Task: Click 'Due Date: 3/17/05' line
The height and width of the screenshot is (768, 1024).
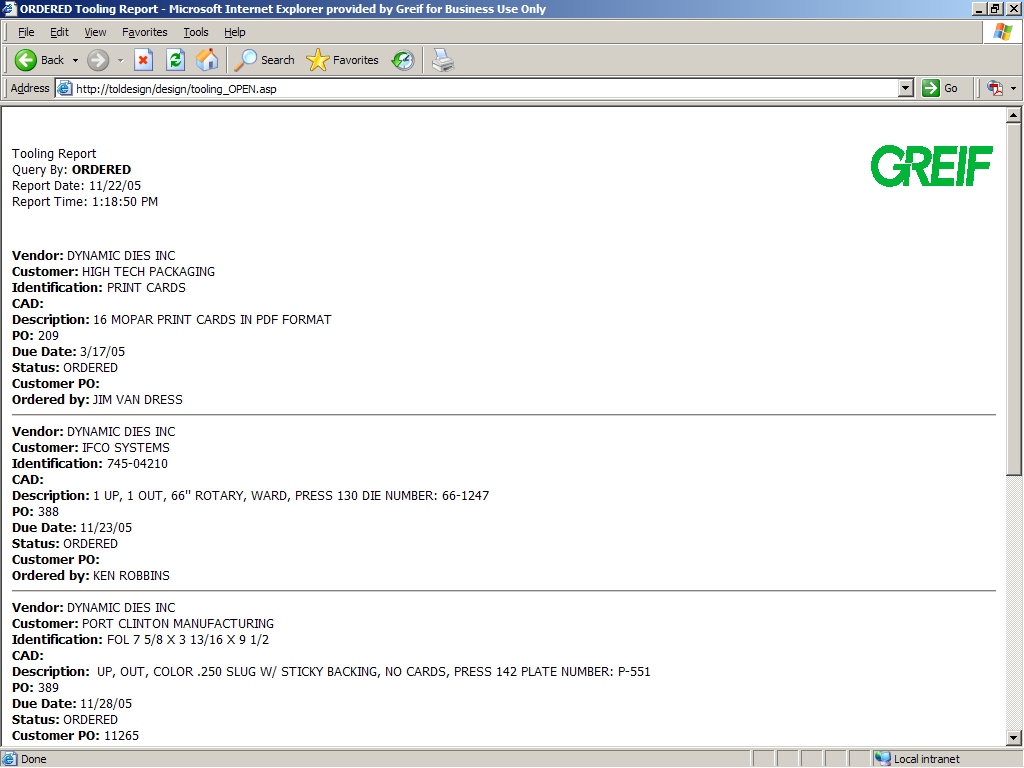Action: pos(69,351)
